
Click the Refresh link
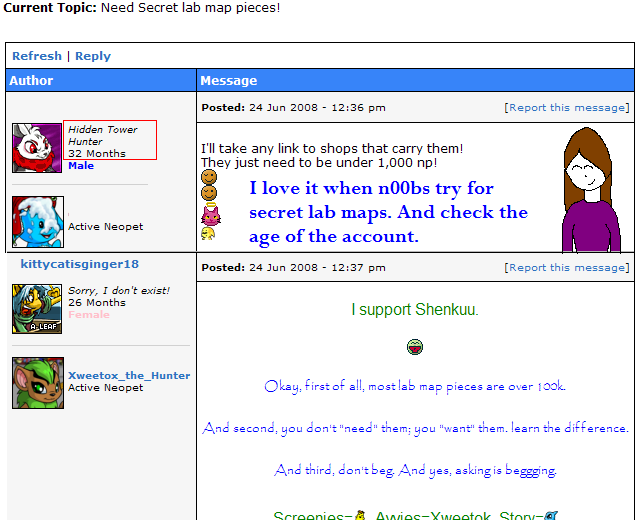click(37, 56)
